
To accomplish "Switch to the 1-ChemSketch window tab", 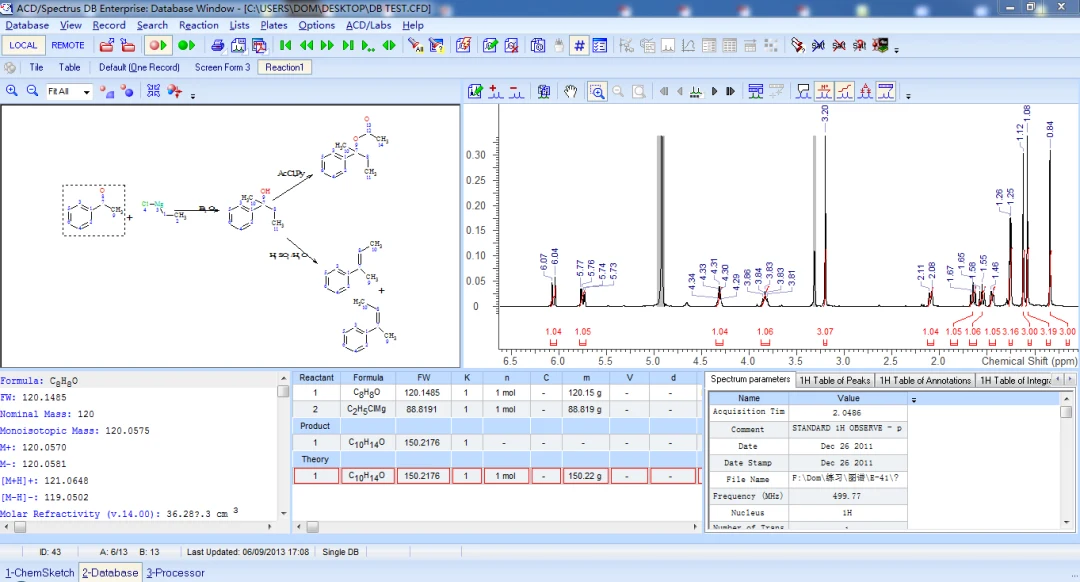I will click(40, 572).
